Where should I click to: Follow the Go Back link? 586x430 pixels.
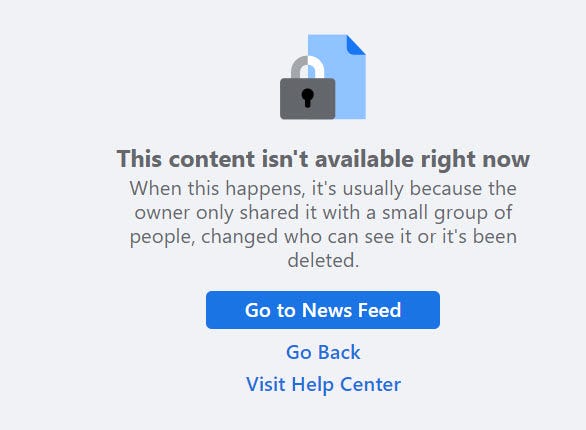323,352
